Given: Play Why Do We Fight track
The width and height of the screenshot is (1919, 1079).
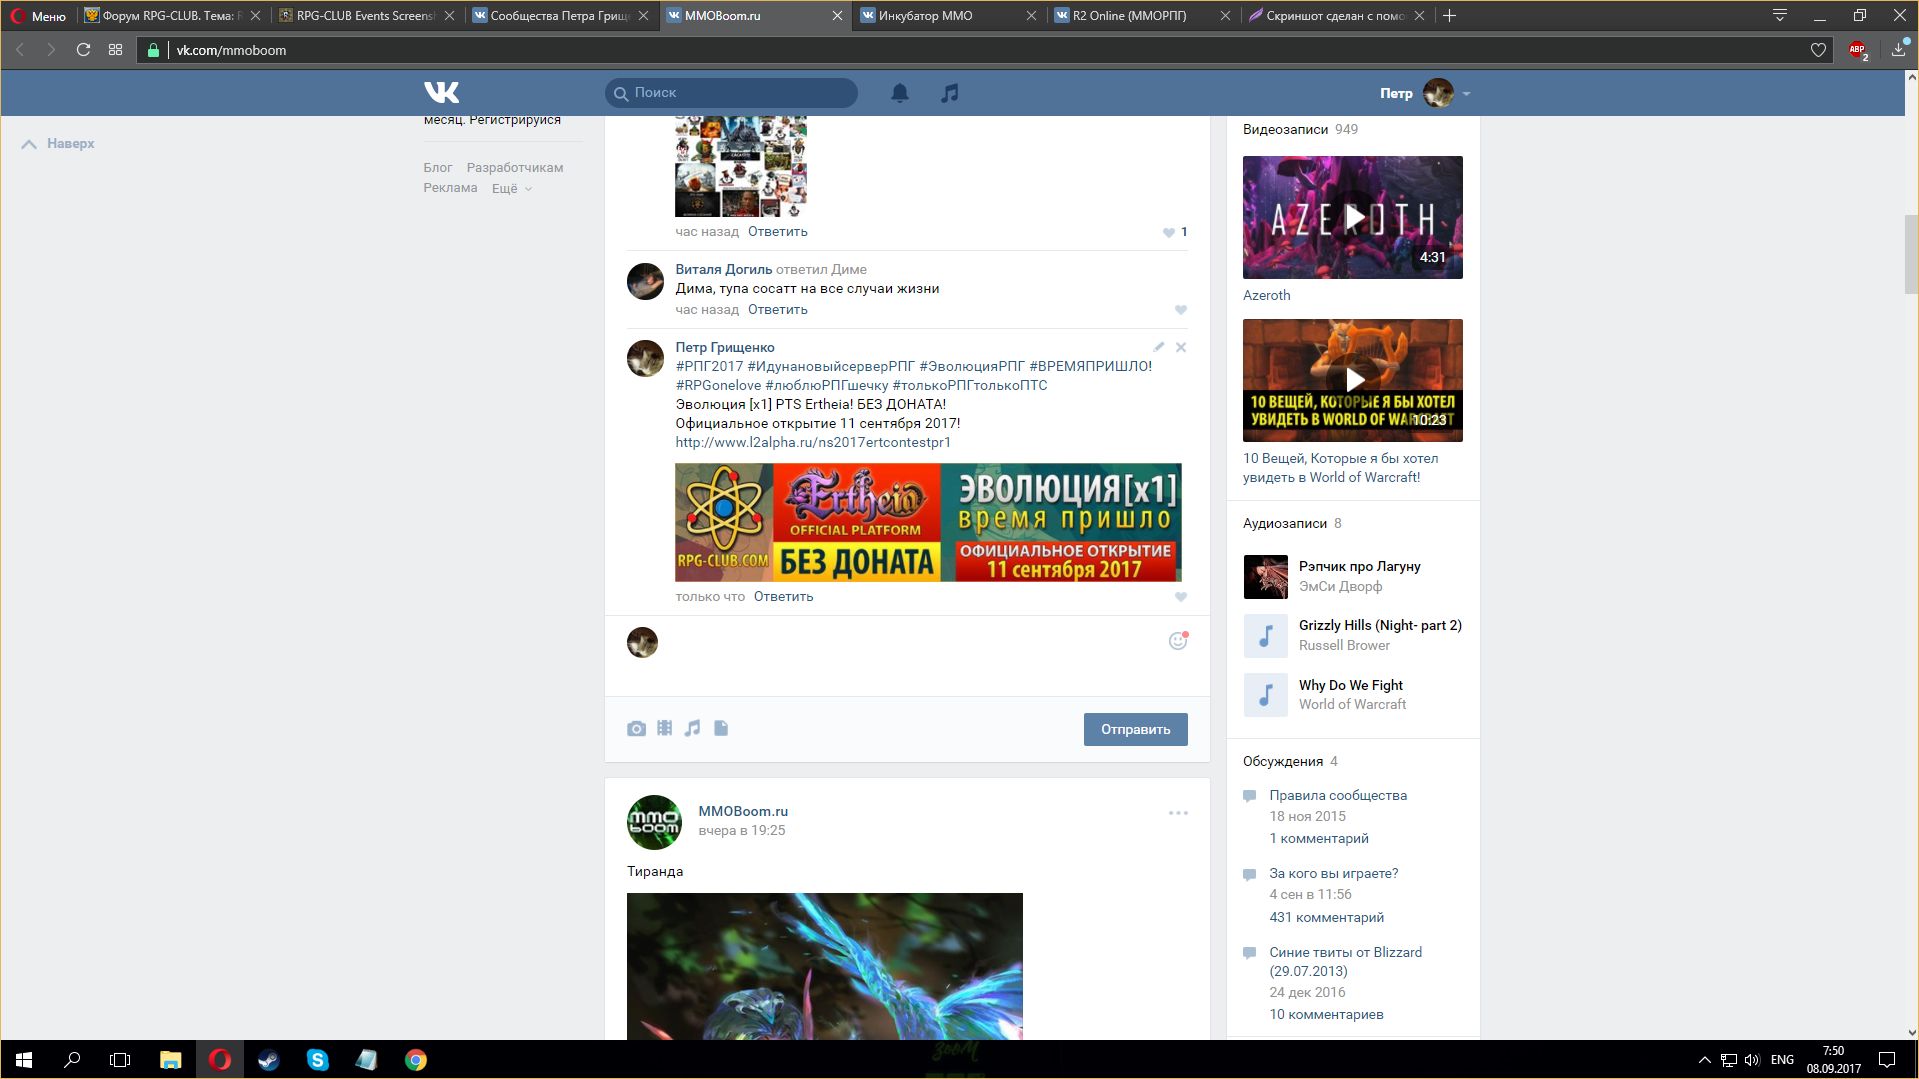Looking at the screenshot, I should tap(1265, 695).
